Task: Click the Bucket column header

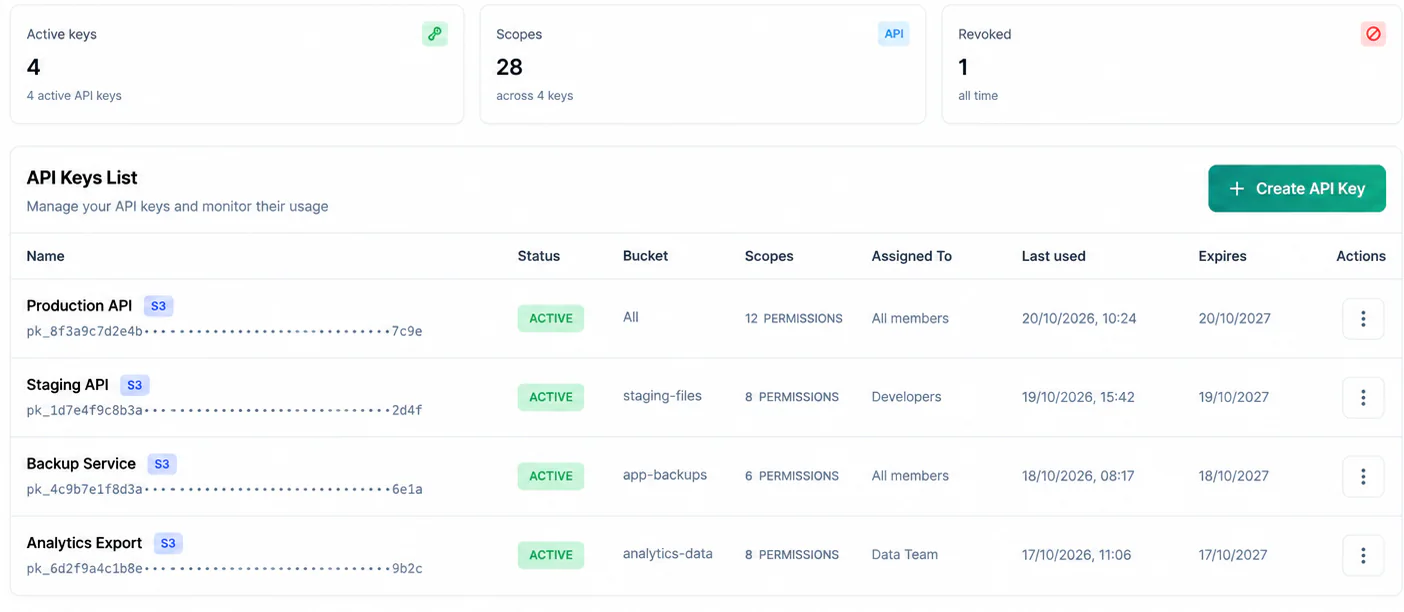Action: click(x=645, y=256)
